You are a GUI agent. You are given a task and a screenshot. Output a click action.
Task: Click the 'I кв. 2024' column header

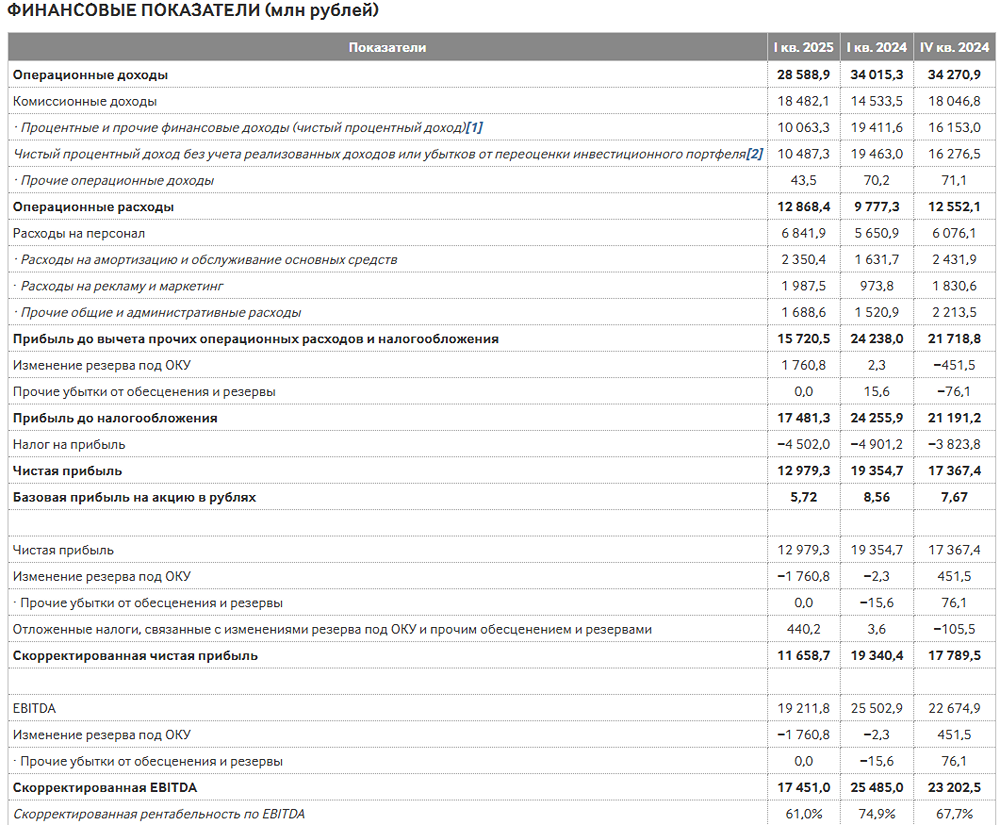point(876,47)
